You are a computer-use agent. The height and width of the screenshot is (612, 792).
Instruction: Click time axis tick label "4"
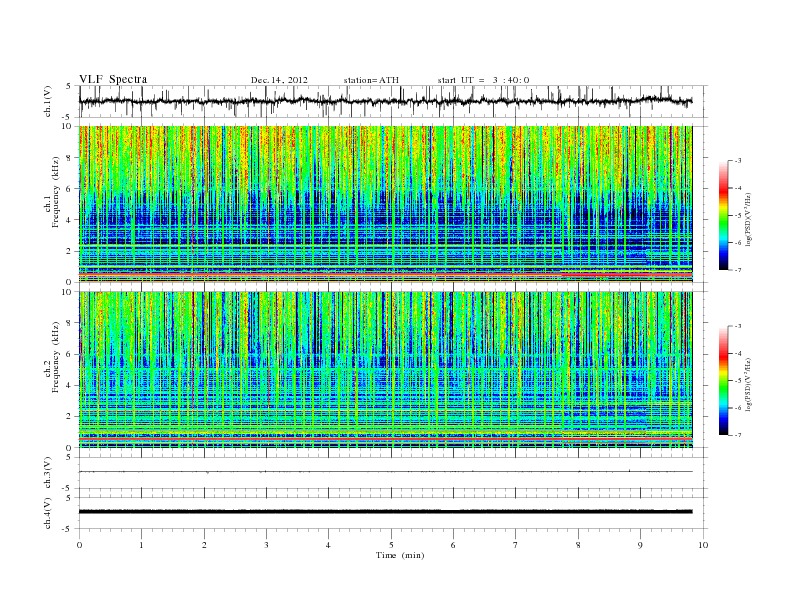coord(328,545)
